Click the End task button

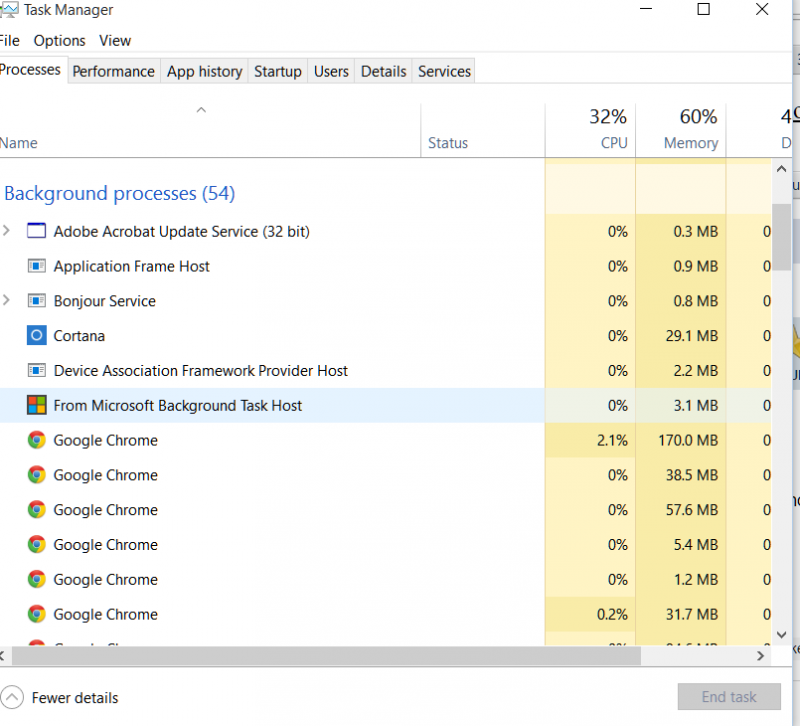(729, 696)
